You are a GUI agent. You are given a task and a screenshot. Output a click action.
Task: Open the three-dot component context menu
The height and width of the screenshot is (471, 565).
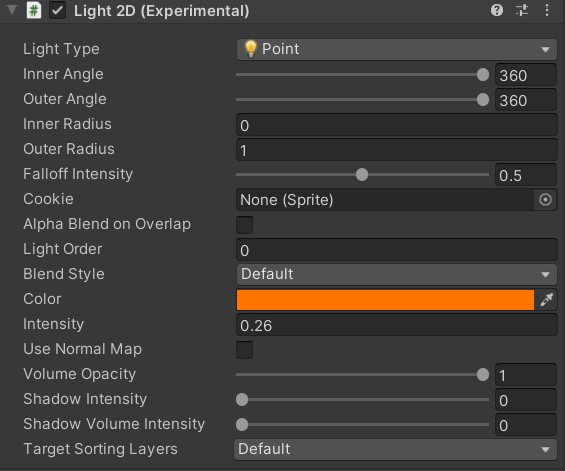coord(547,10)
